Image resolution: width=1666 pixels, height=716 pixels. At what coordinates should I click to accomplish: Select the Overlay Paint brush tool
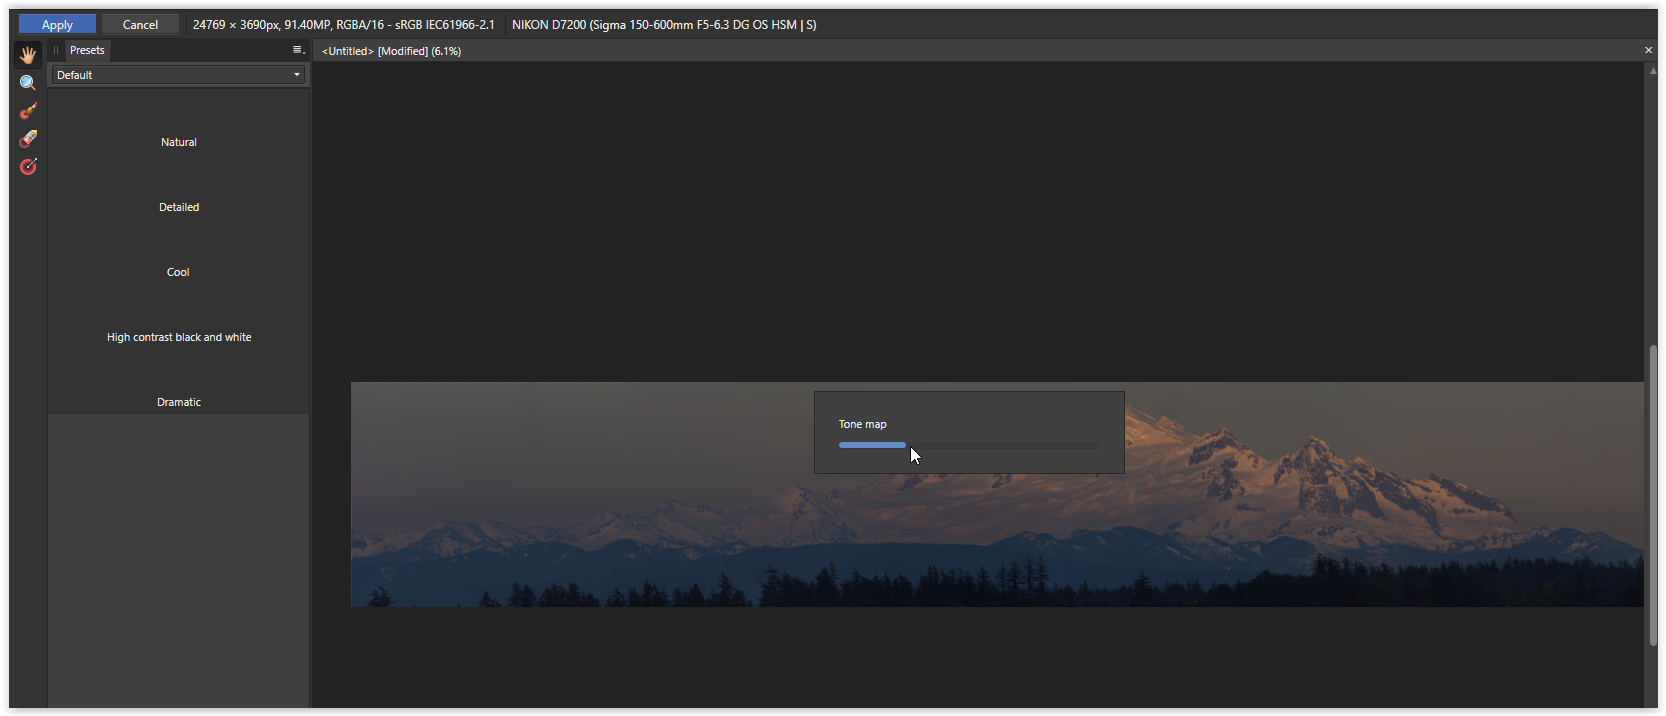click(28, 111)
